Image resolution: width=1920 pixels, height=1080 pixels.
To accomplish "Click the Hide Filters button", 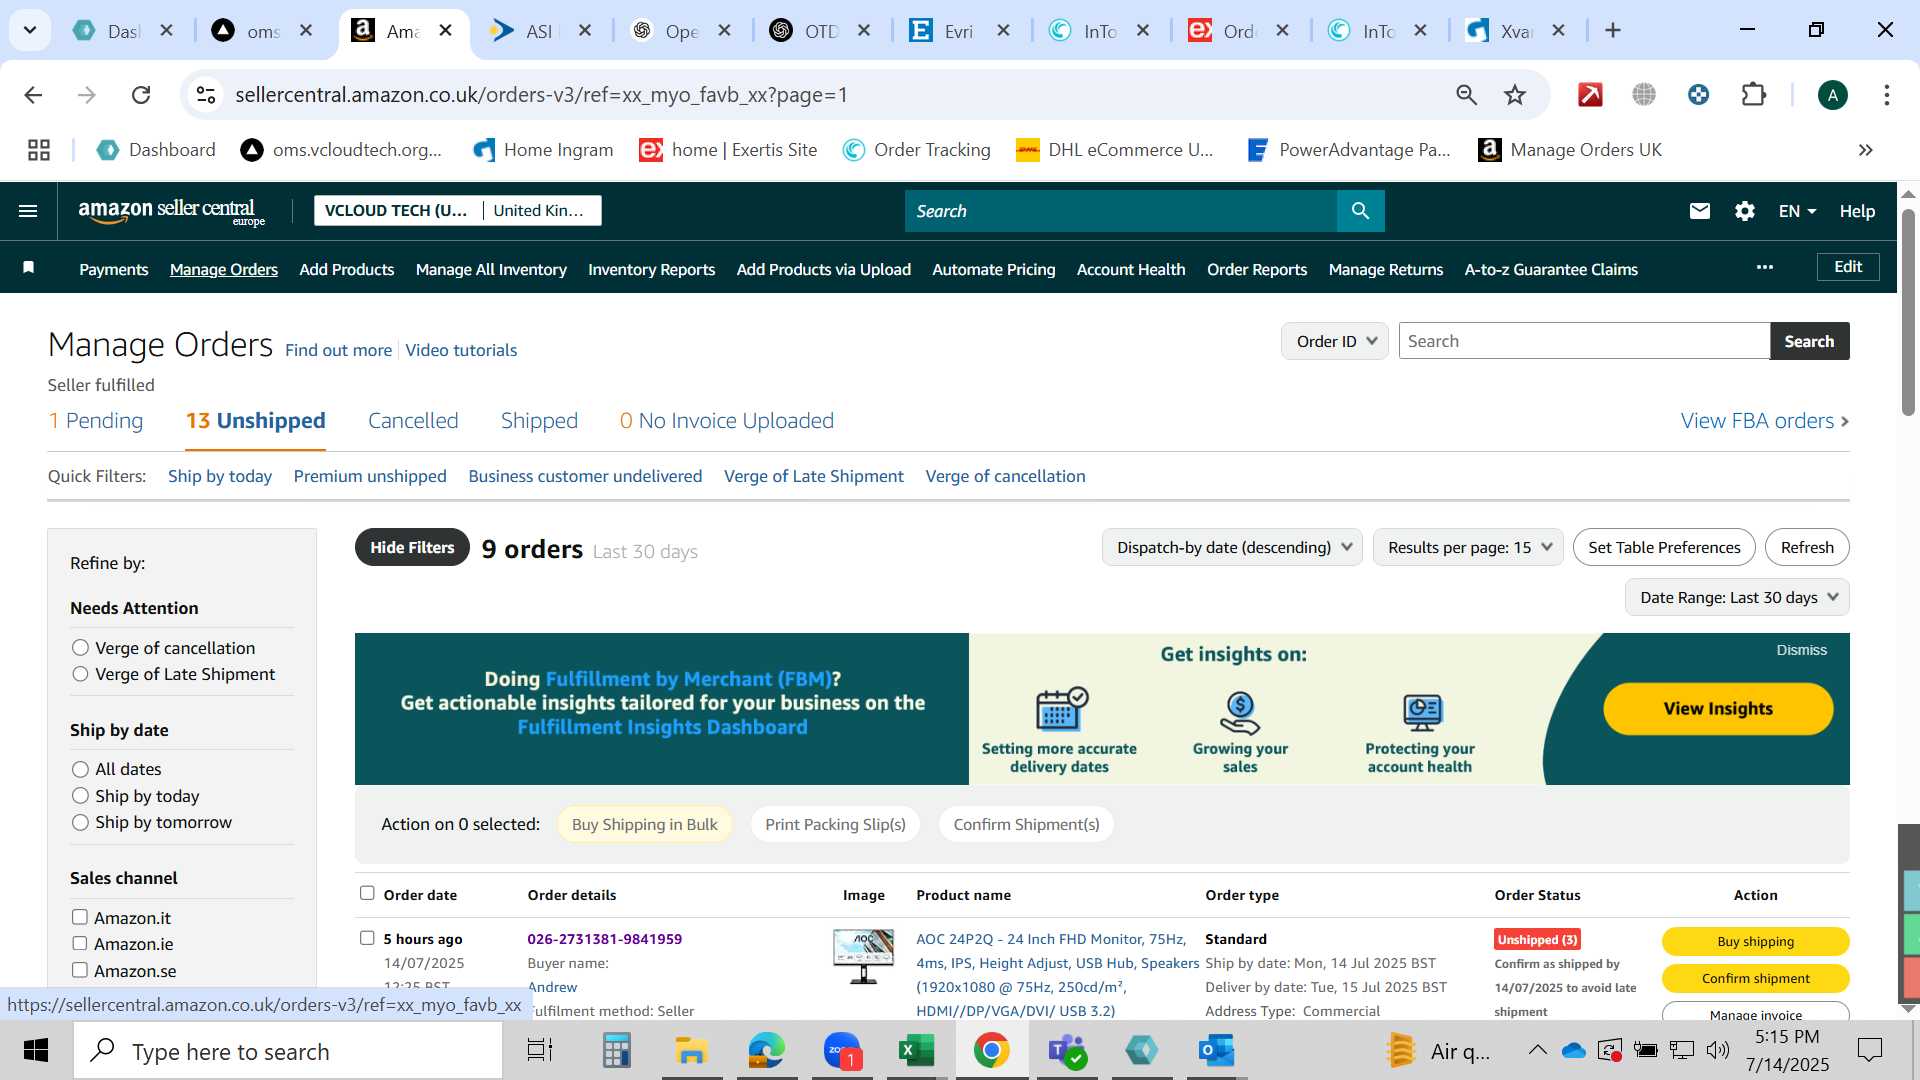I will [x=412, y=547].
